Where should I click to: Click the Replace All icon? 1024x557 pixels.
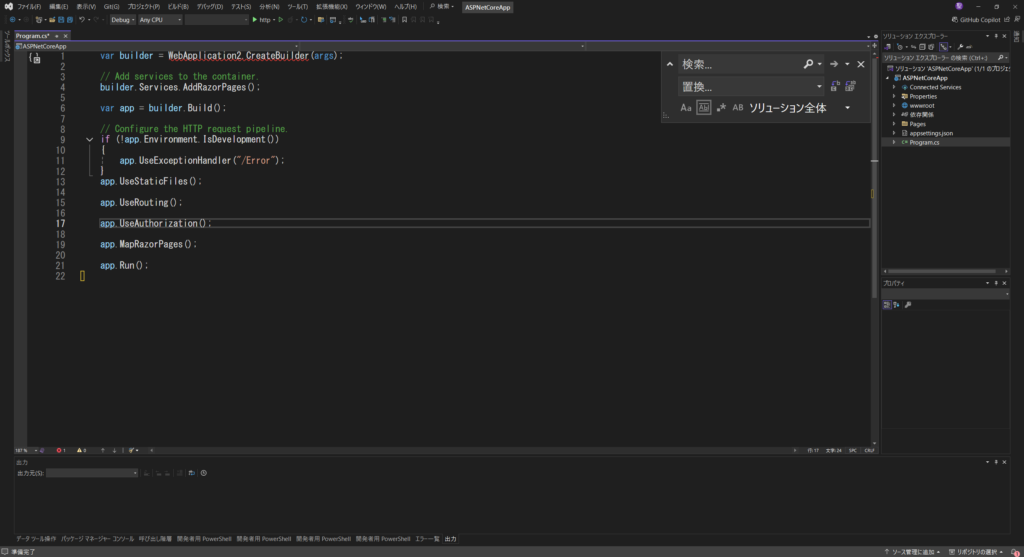850,86
